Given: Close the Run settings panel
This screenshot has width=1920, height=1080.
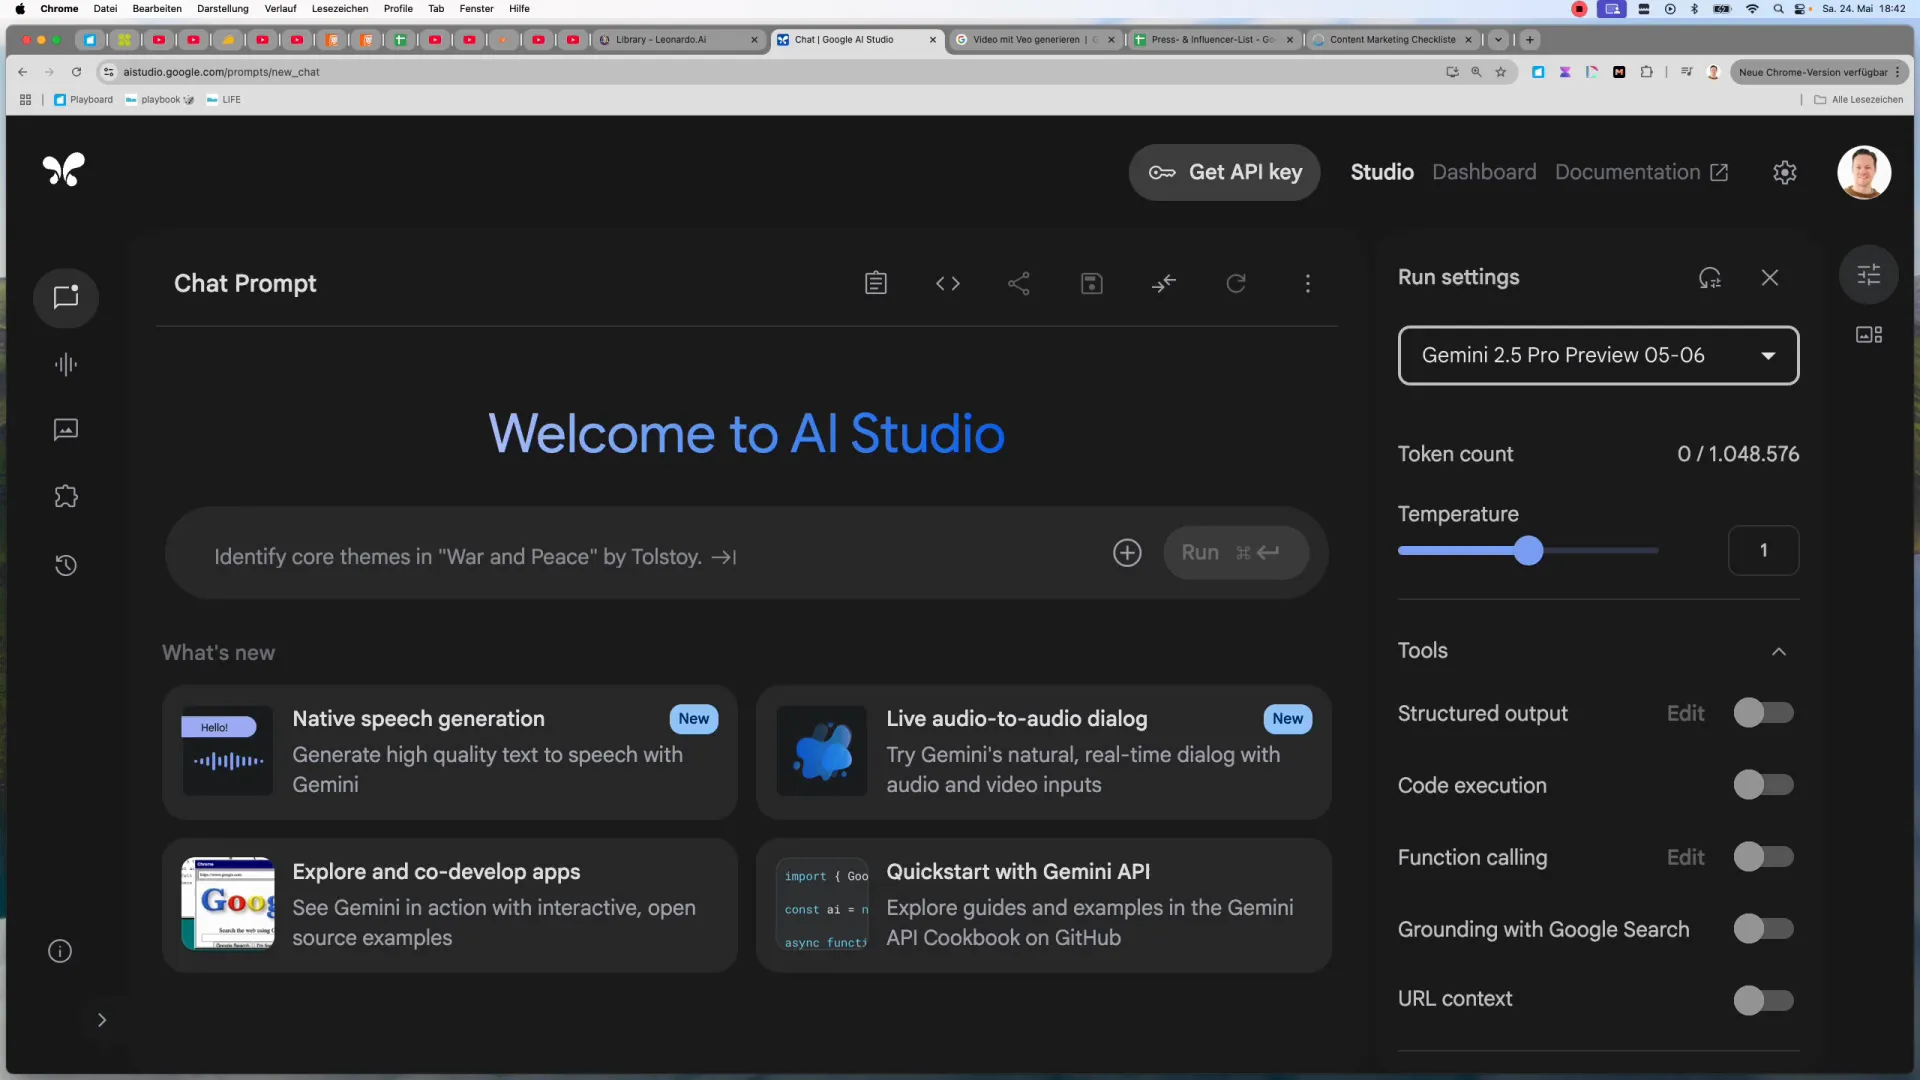Looking at the screenshot, I should coord(1770,278).
